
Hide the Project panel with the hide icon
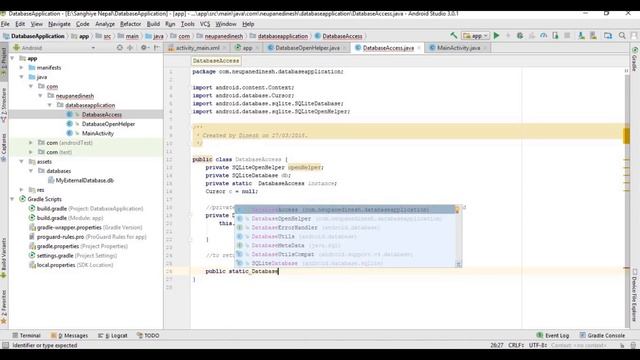[157, 47]
